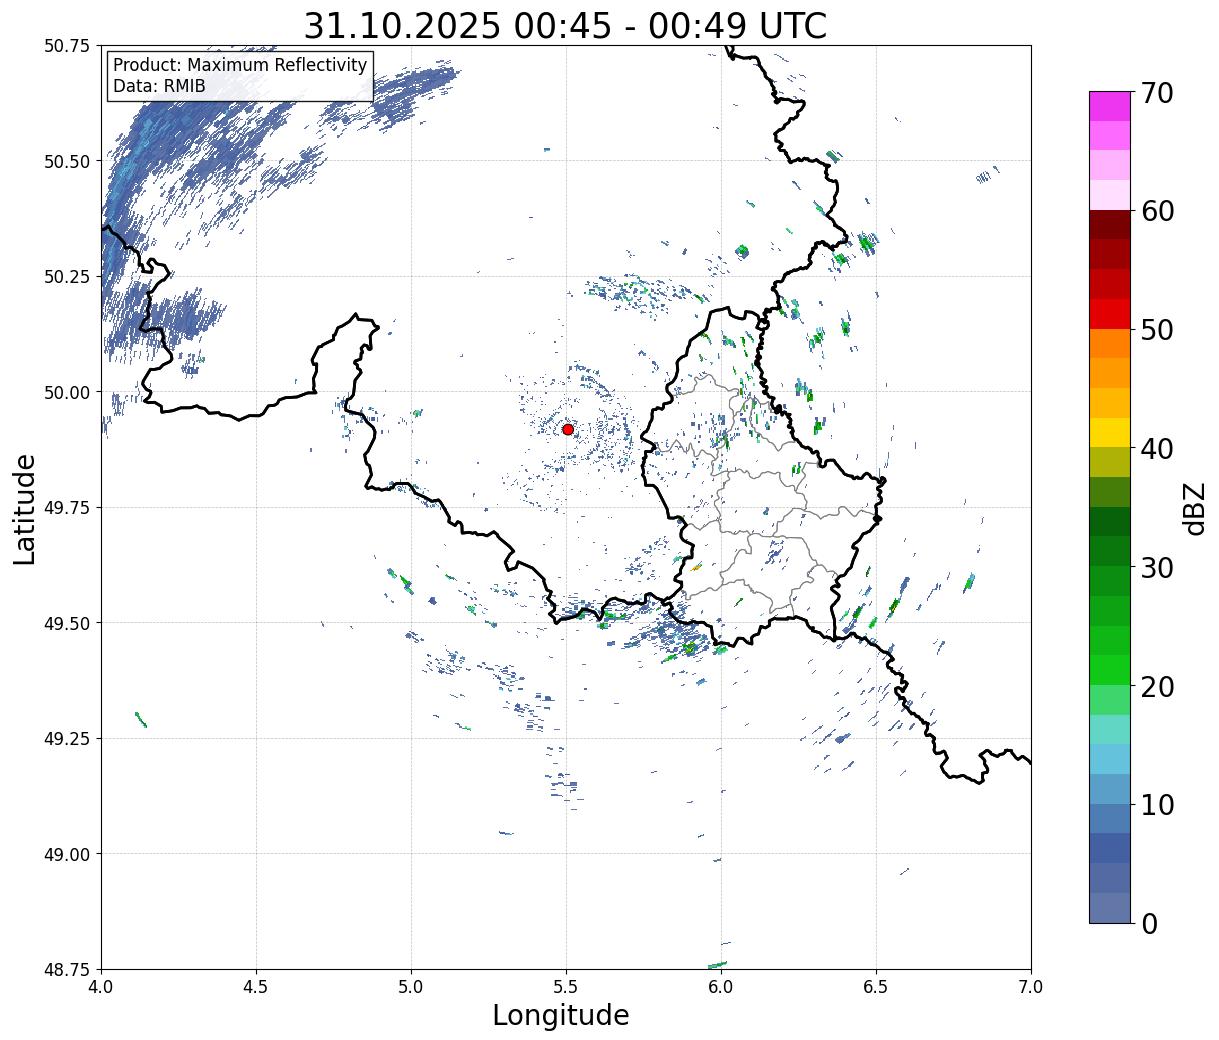Click the magenta 70 dBZ color band
Screen dimensions: 1219x1040
click(x=1110, y=106)
